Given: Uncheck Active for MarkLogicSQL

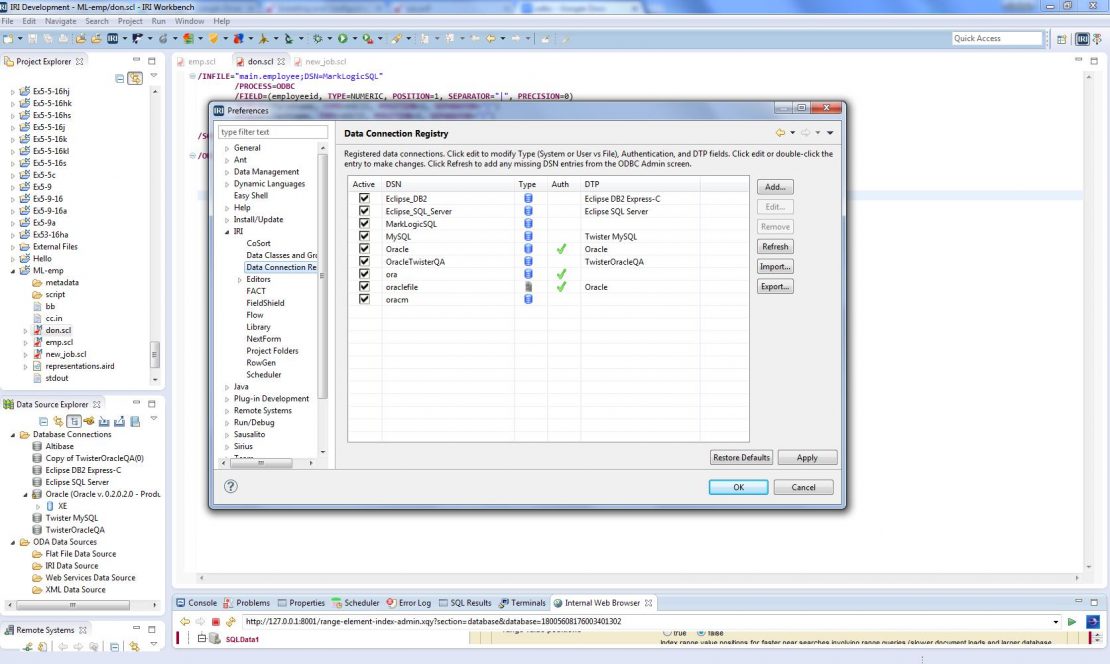Looking at the screenshot, I should point(364,224).
